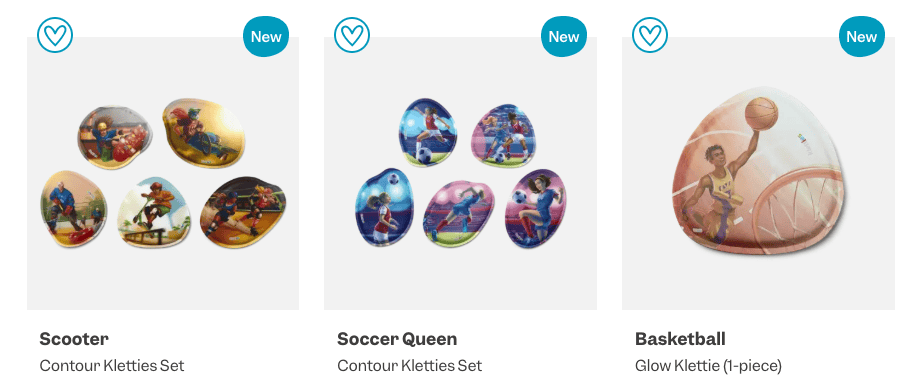Select the scooter rail trick Klettie image
The image size is (908, 378).
pos(154,212)
